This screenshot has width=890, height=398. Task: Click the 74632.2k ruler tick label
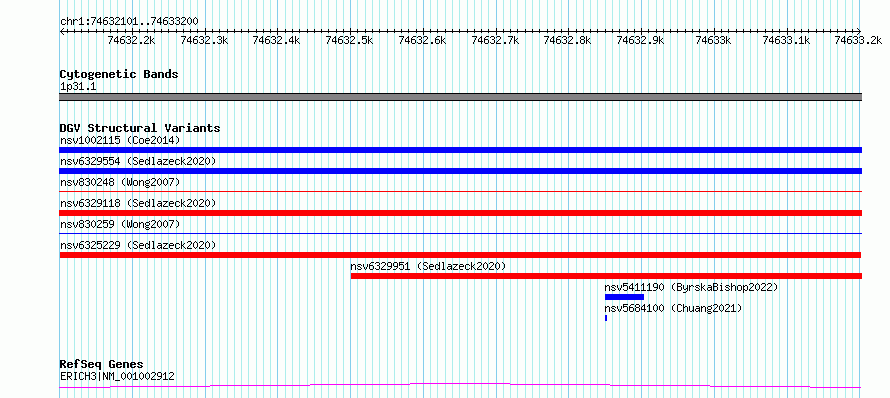[x=131, y=40]
